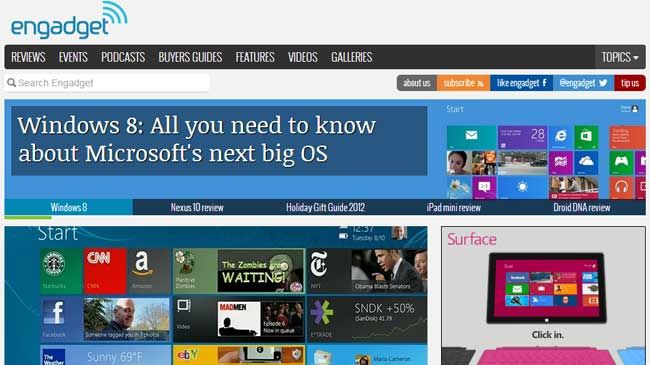
Task: Click the Mad Men video tile
Action: pos(239,319)
